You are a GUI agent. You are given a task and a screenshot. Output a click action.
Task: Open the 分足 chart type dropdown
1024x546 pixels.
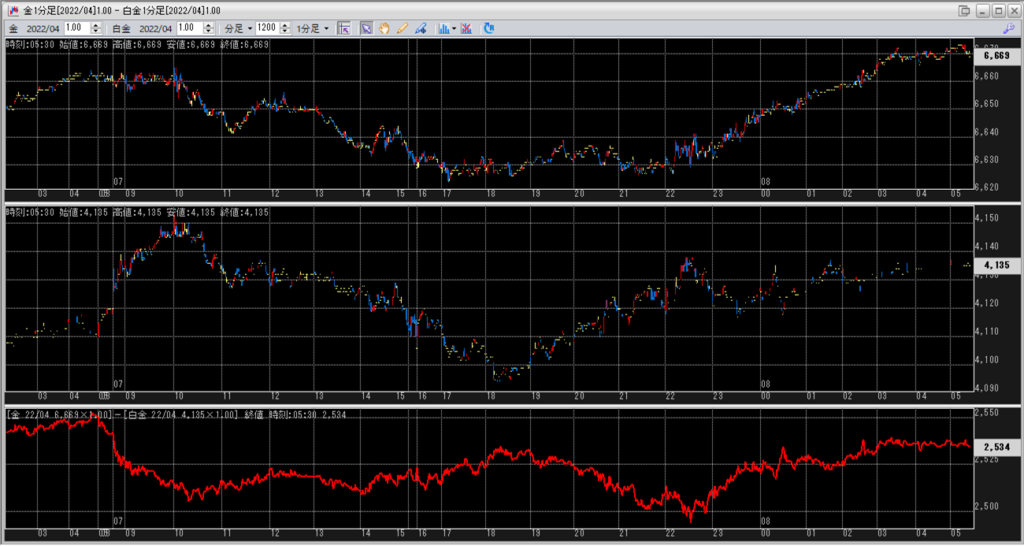(238, 28)
